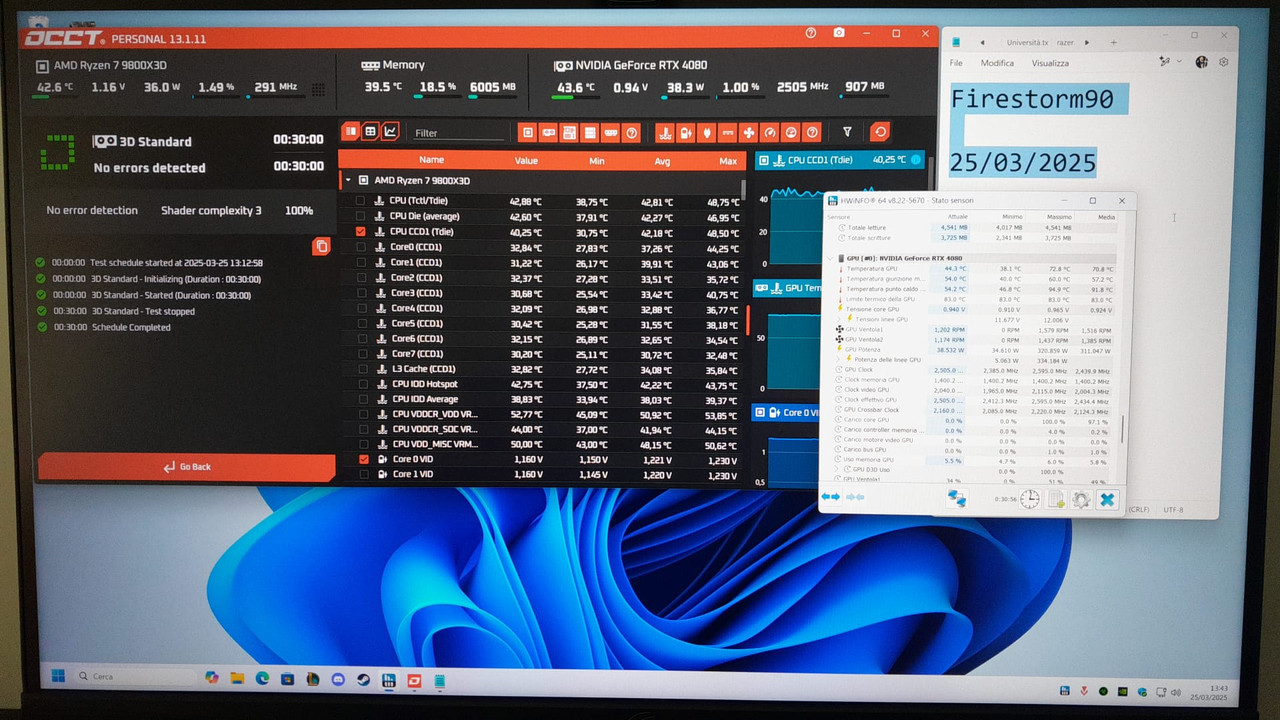This screenshot has height=720, width=1280.
Task: Enable the CPU IOD Hotspot checkbox
Action: tap(361, 384)
